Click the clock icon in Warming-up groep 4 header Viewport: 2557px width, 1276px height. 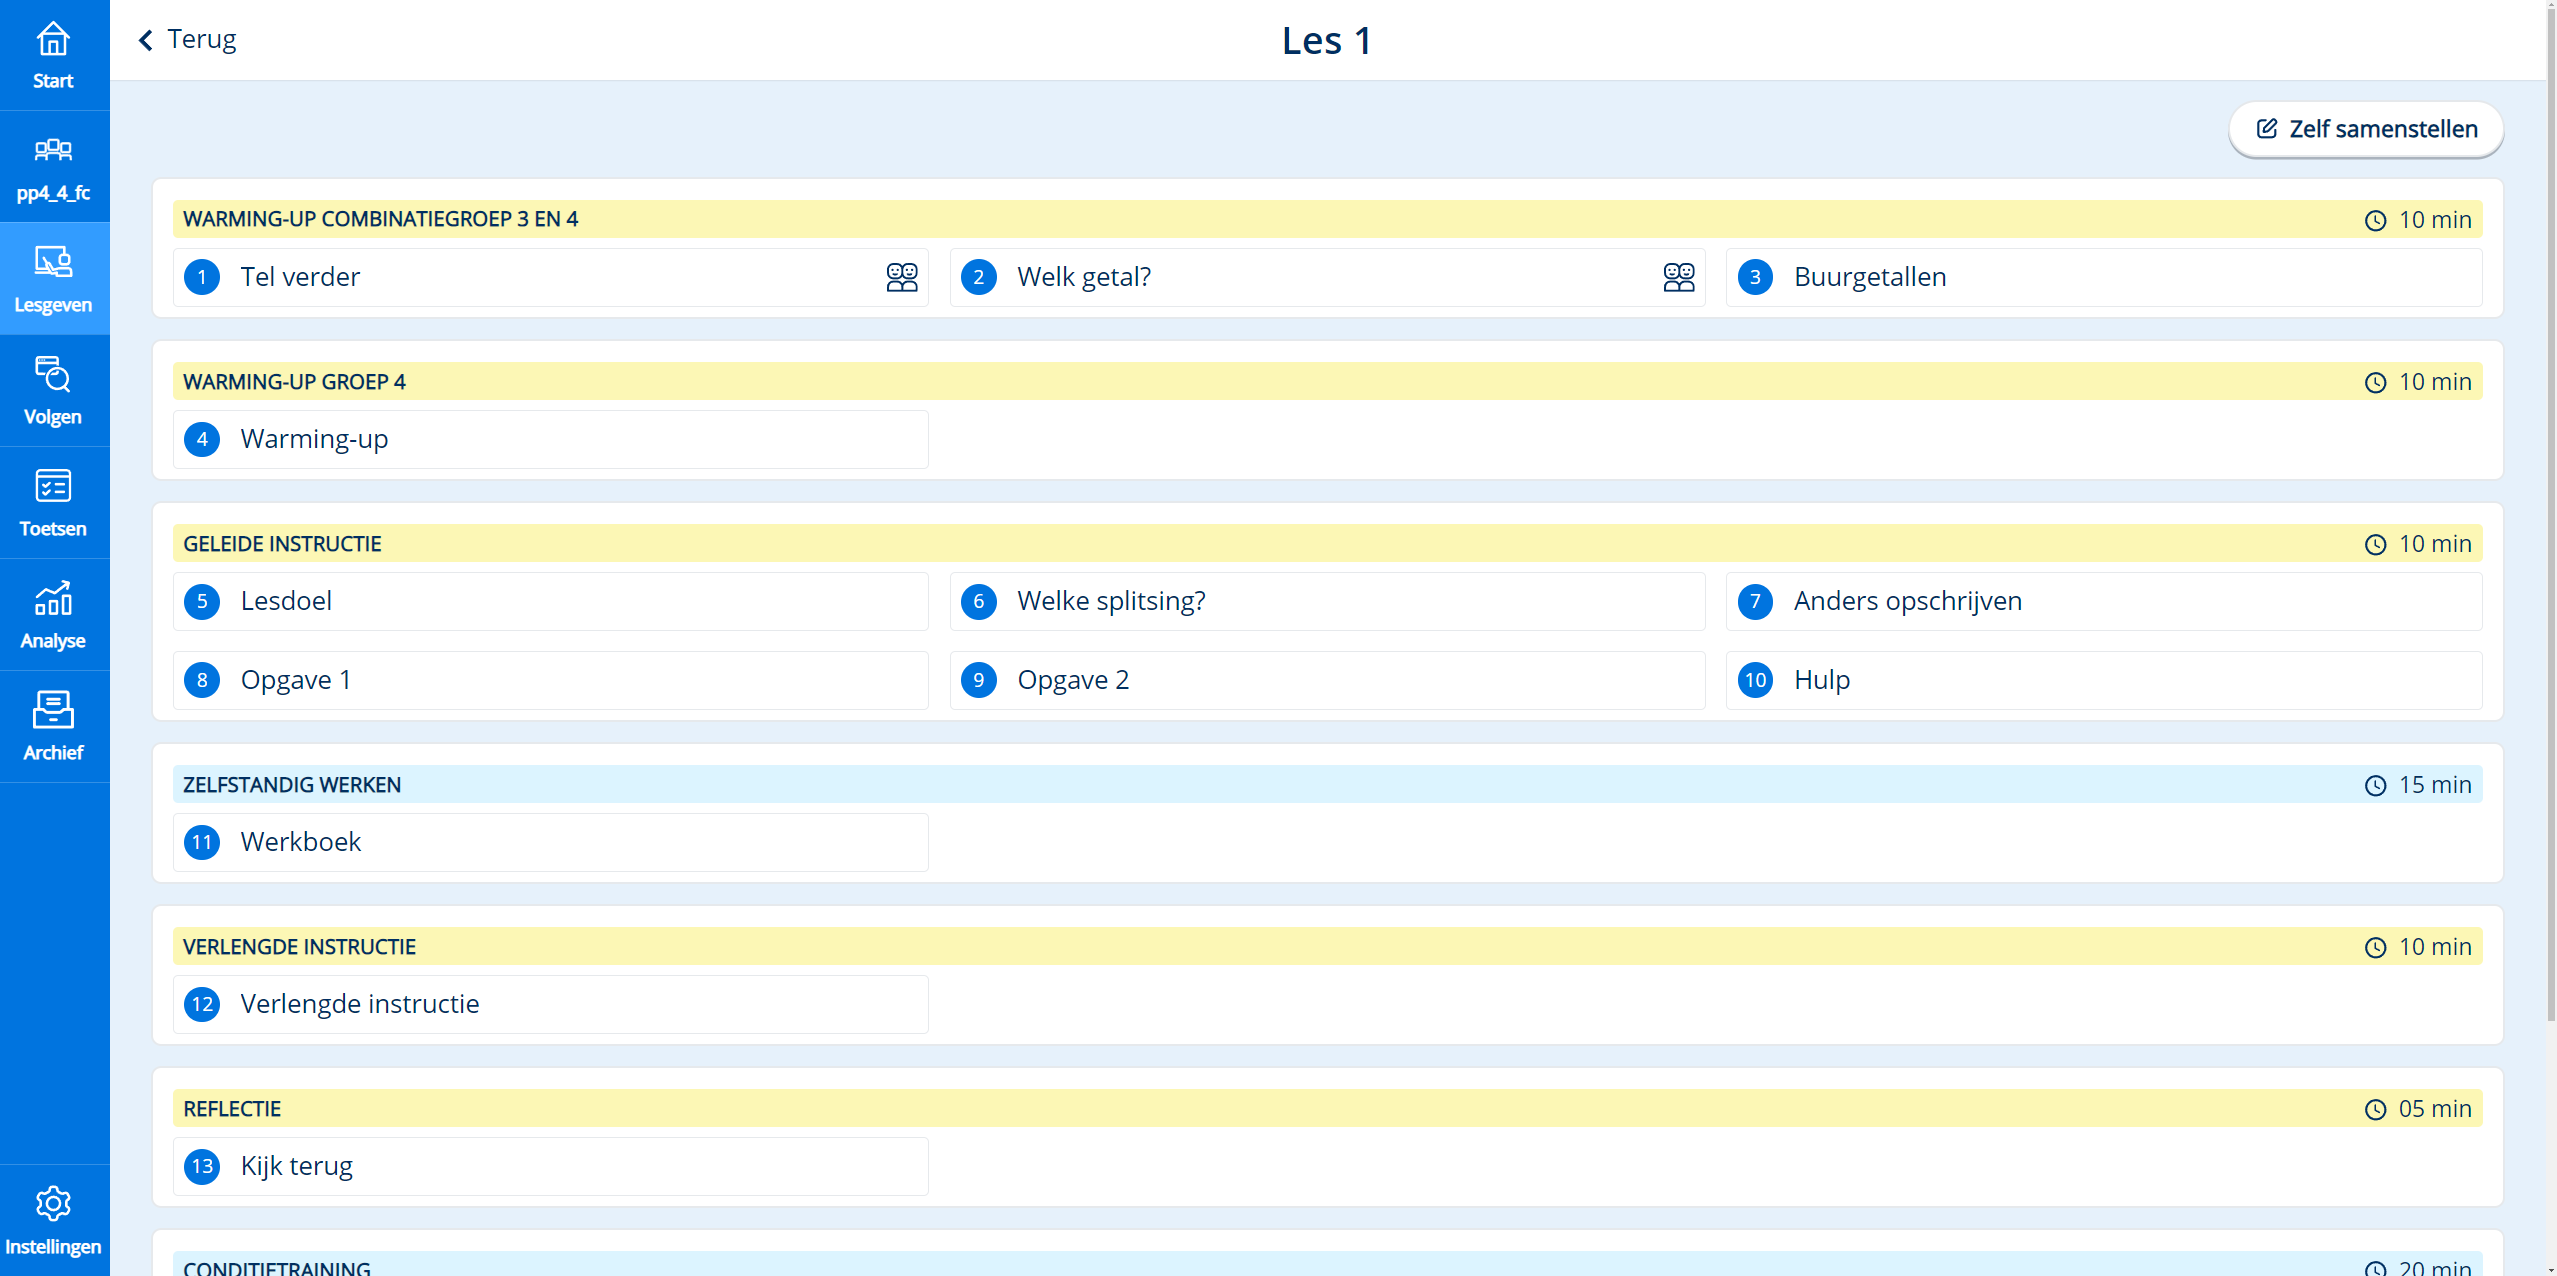click(x=2376, y=382)
